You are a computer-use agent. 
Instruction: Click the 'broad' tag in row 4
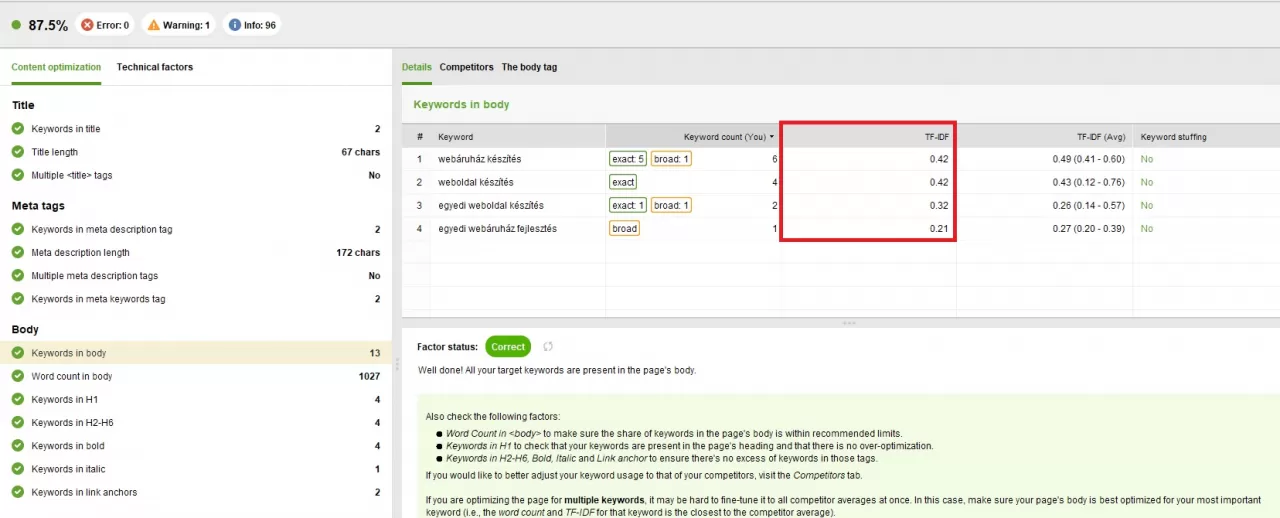click(624, 228)
